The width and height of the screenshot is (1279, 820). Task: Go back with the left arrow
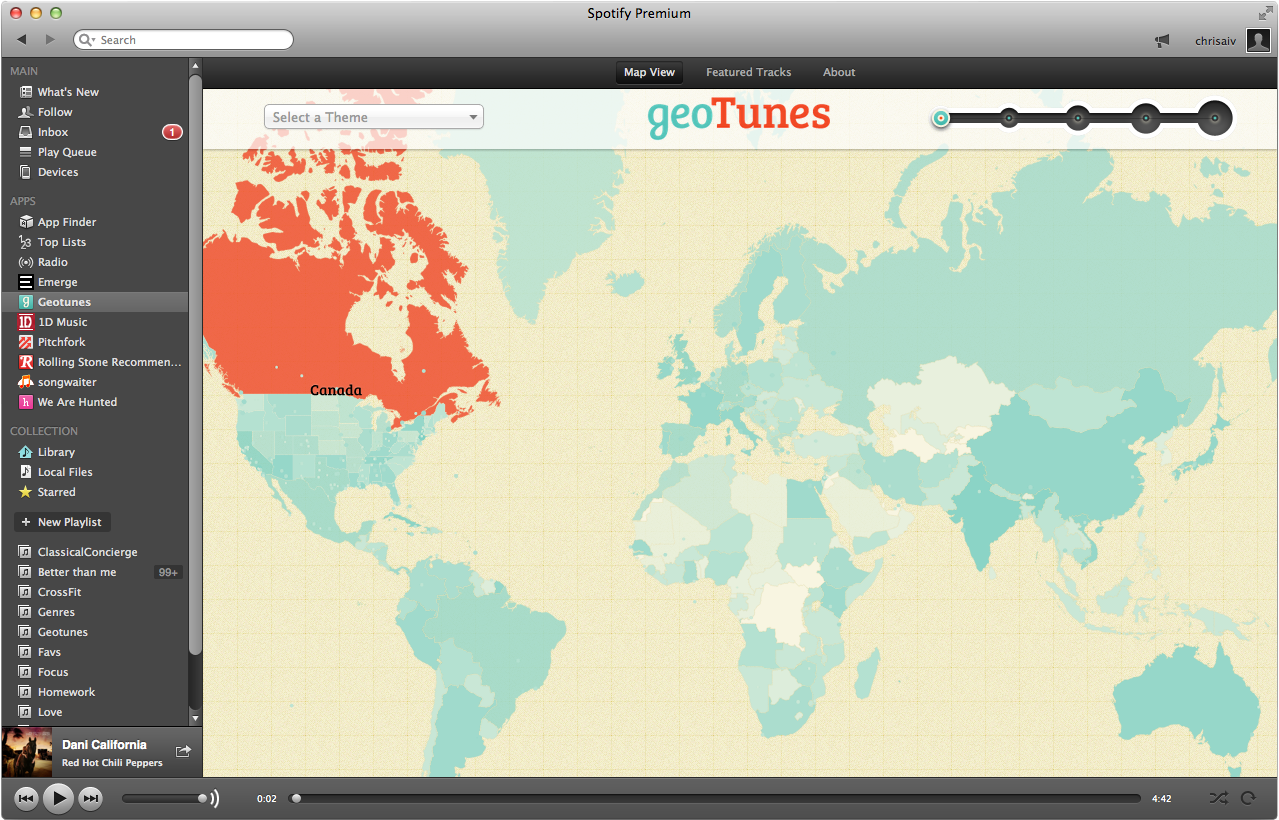[x=22, y=40]
